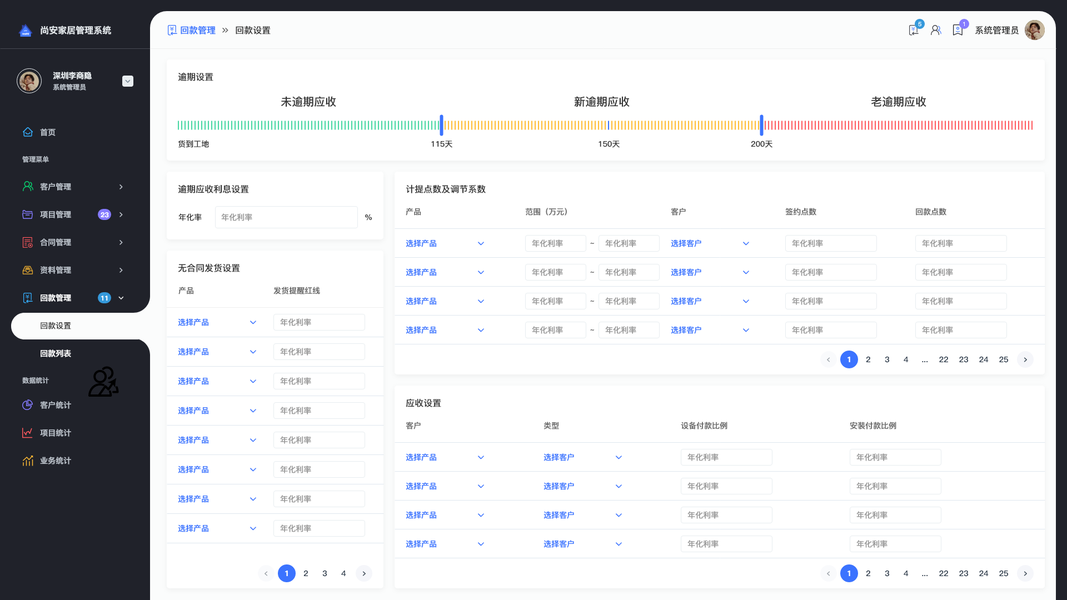
Task: Click first 设备付款比例 input field
Action: 726,458
